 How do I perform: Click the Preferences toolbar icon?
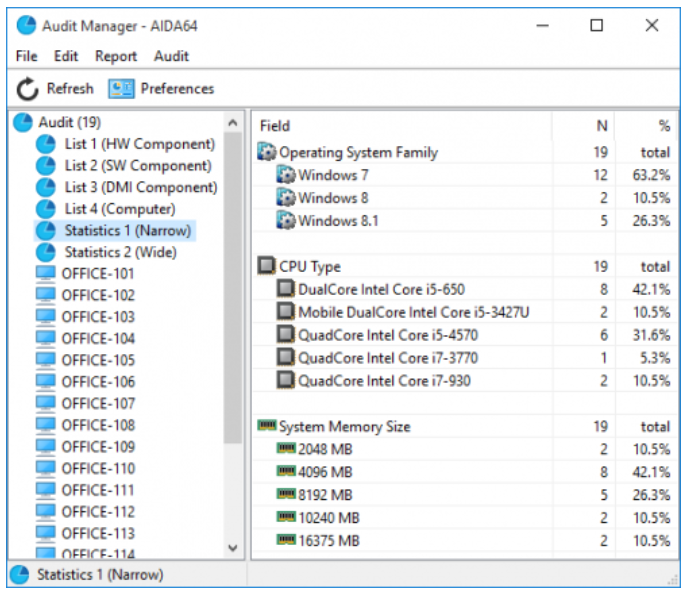pos(121,89)
